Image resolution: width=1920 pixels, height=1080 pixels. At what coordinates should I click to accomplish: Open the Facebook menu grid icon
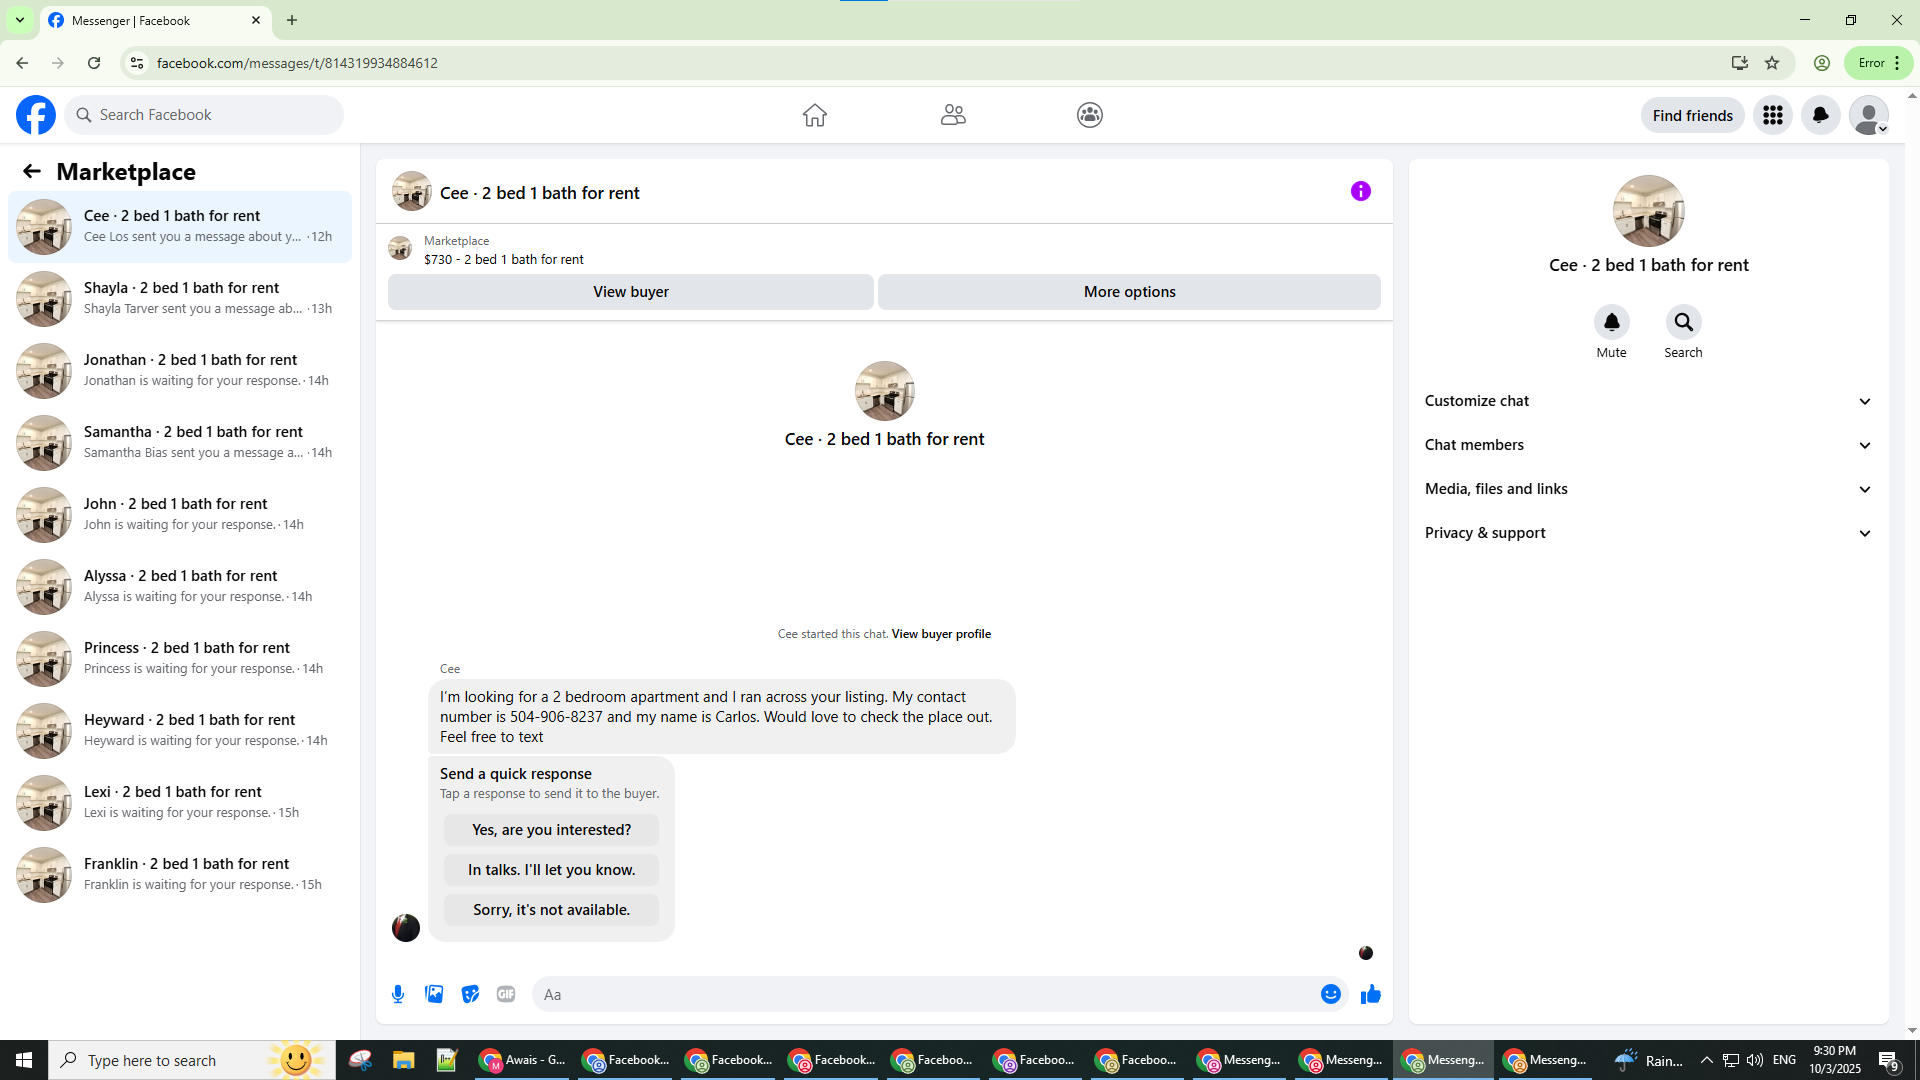pyautogui.click(x=1773, y=115)
